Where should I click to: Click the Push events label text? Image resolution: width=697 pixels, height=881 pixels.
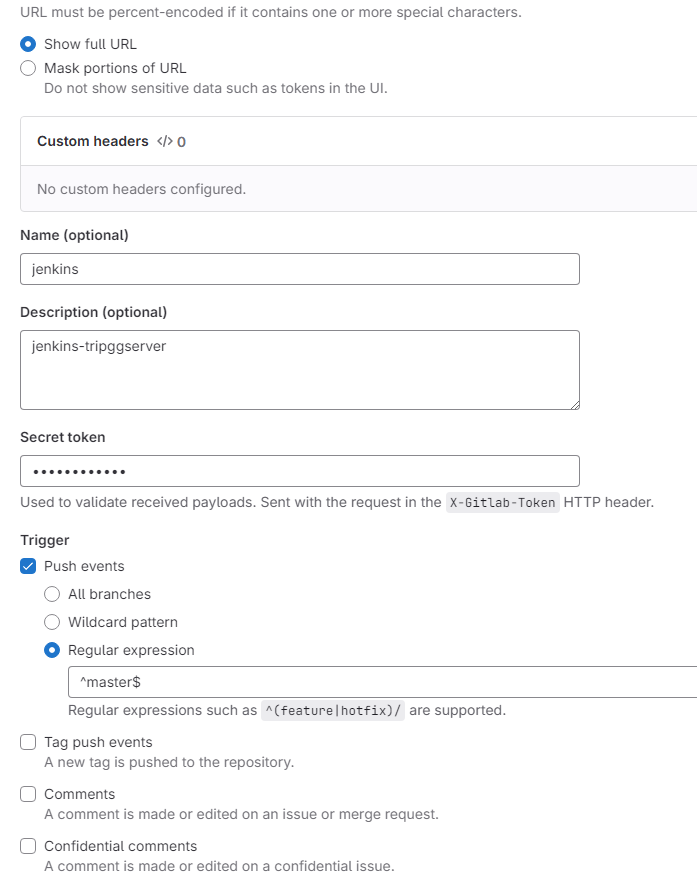tap(84, 566)
